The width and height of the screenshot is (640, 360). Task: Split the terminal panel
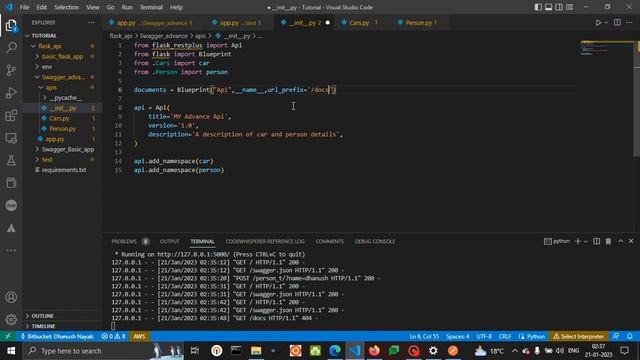[x=596, y=241]
